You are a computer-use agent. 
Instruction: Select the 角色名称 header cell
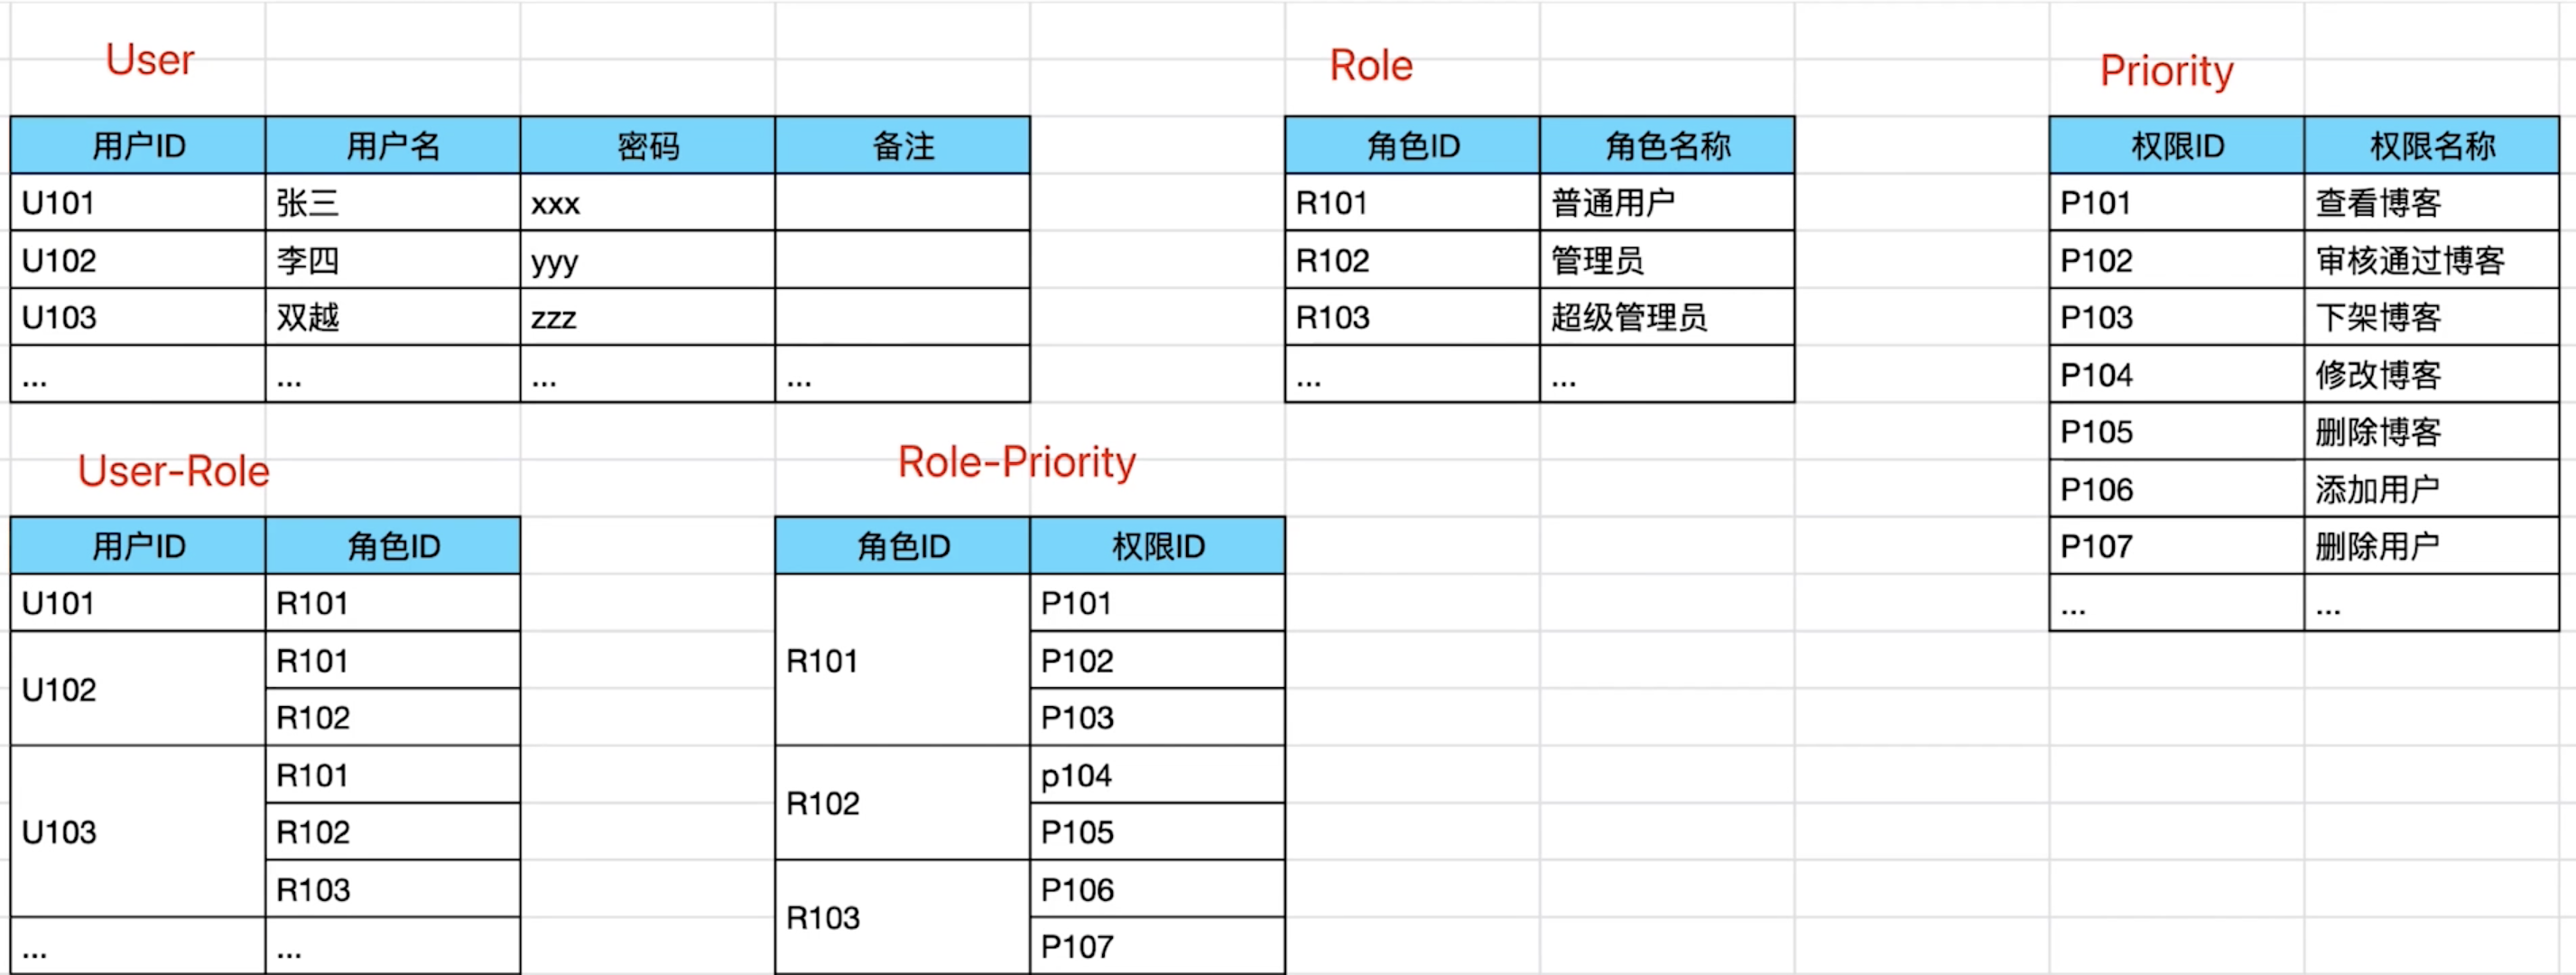(x=1666, y=146)
